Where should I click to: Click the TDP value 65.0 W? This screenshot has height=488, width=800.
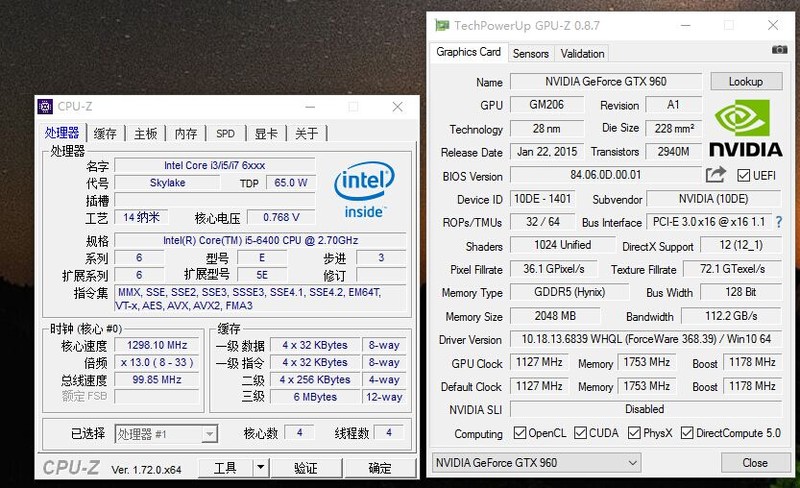click(x=291, y=183)
